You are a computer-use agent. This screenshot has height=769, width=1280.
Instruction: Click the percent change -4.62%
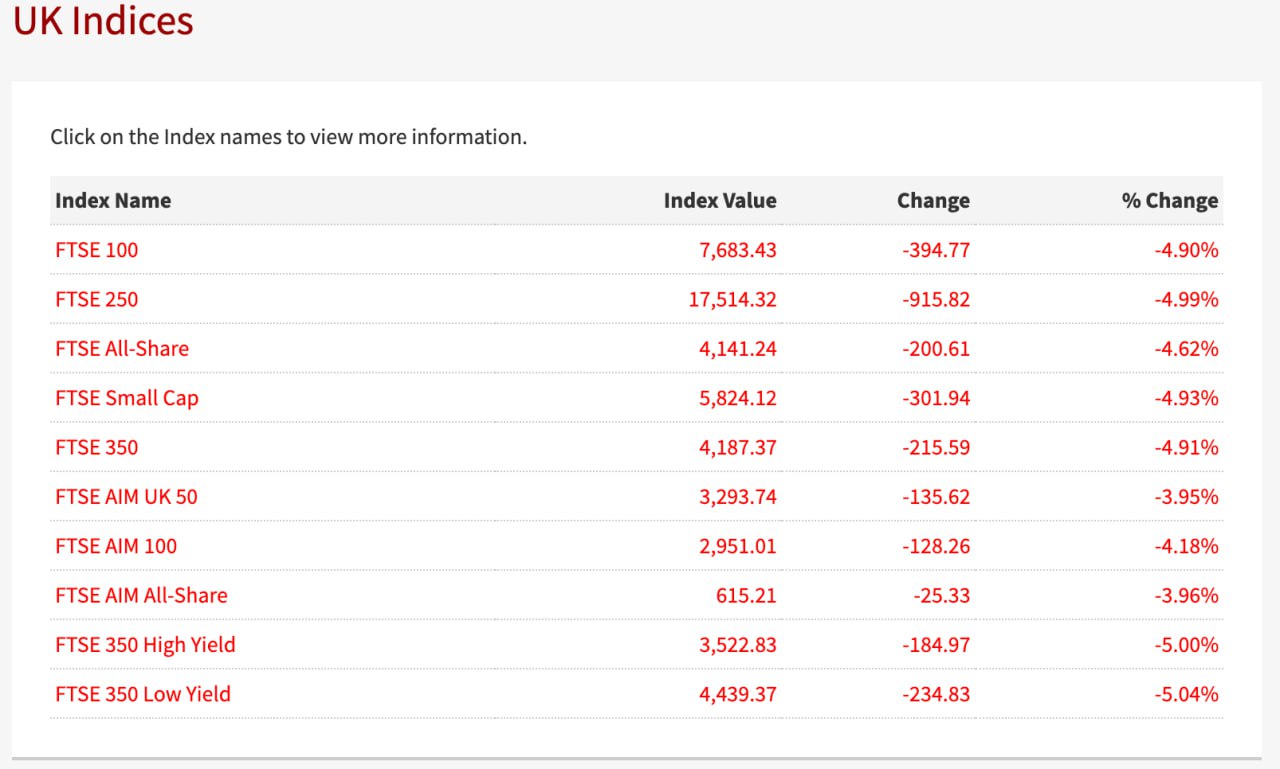(x=1187, y=348)
